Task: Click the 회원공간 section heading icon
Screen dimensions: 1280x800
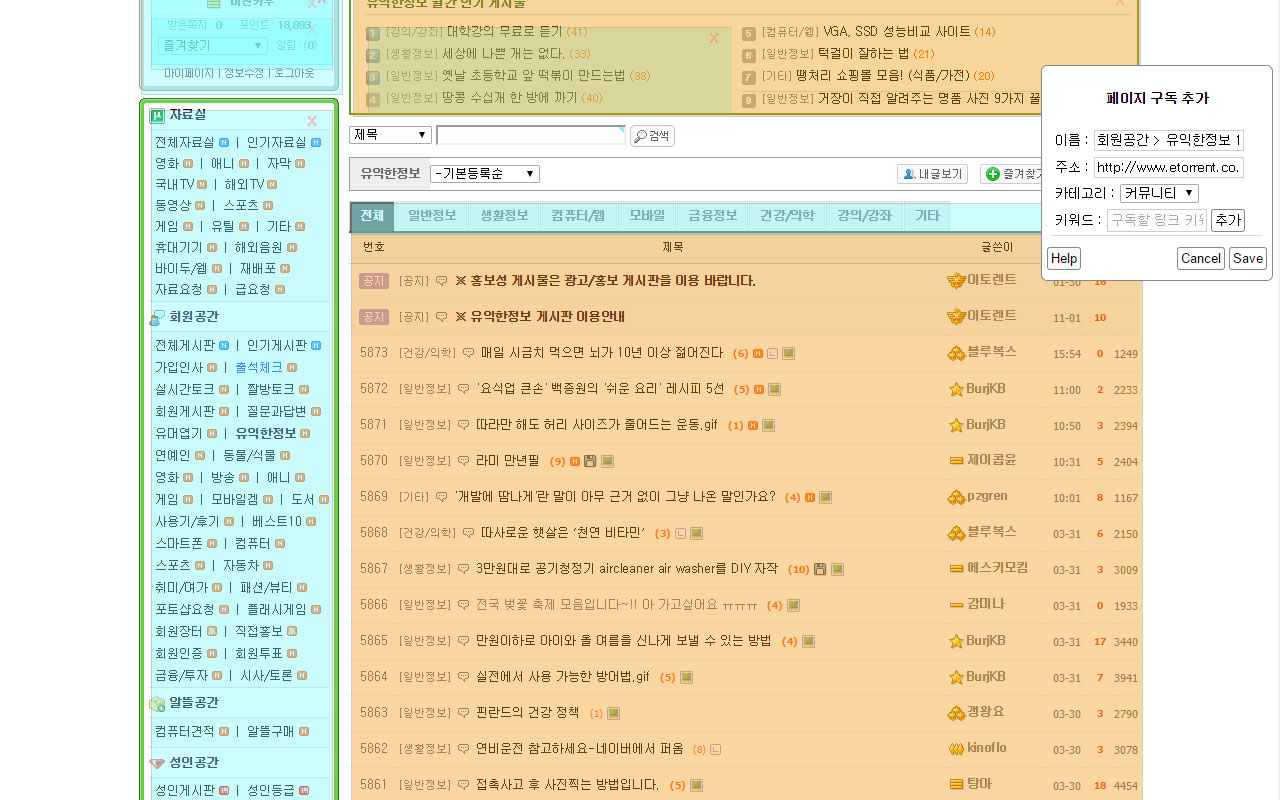Action: (x=157, y=317)
